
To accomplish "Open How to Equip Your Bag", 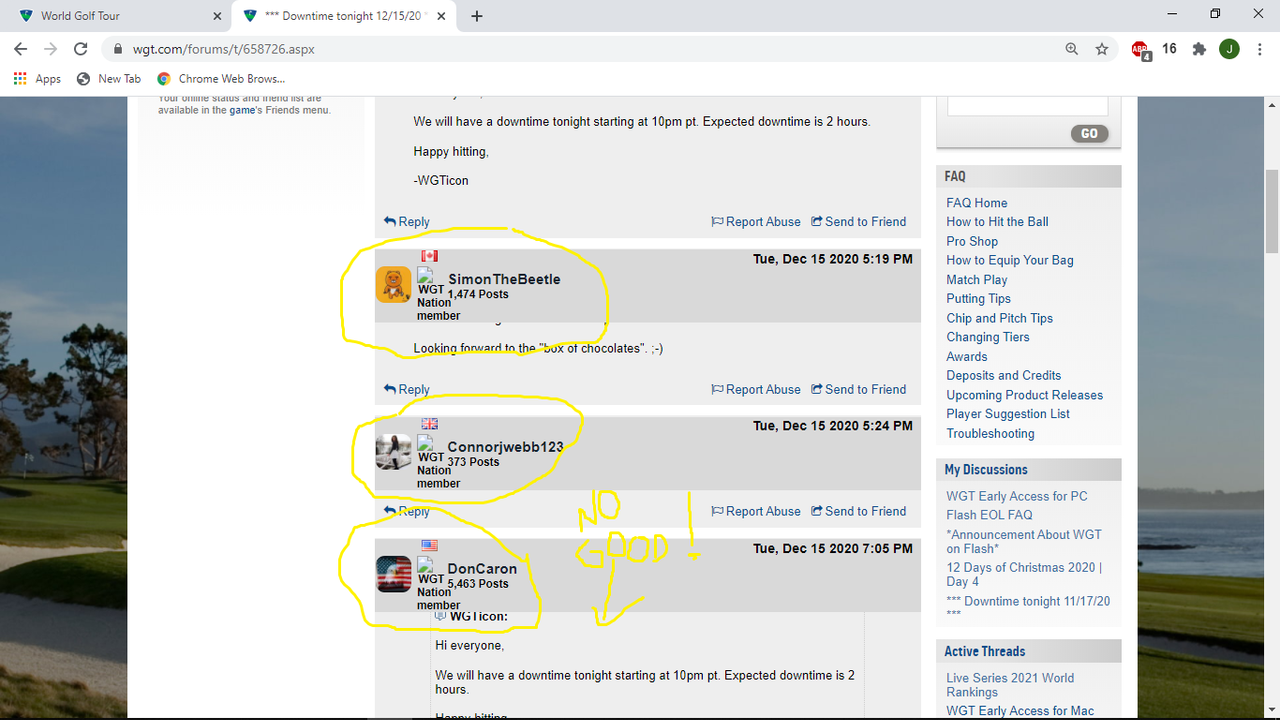I will (1010, 260).
